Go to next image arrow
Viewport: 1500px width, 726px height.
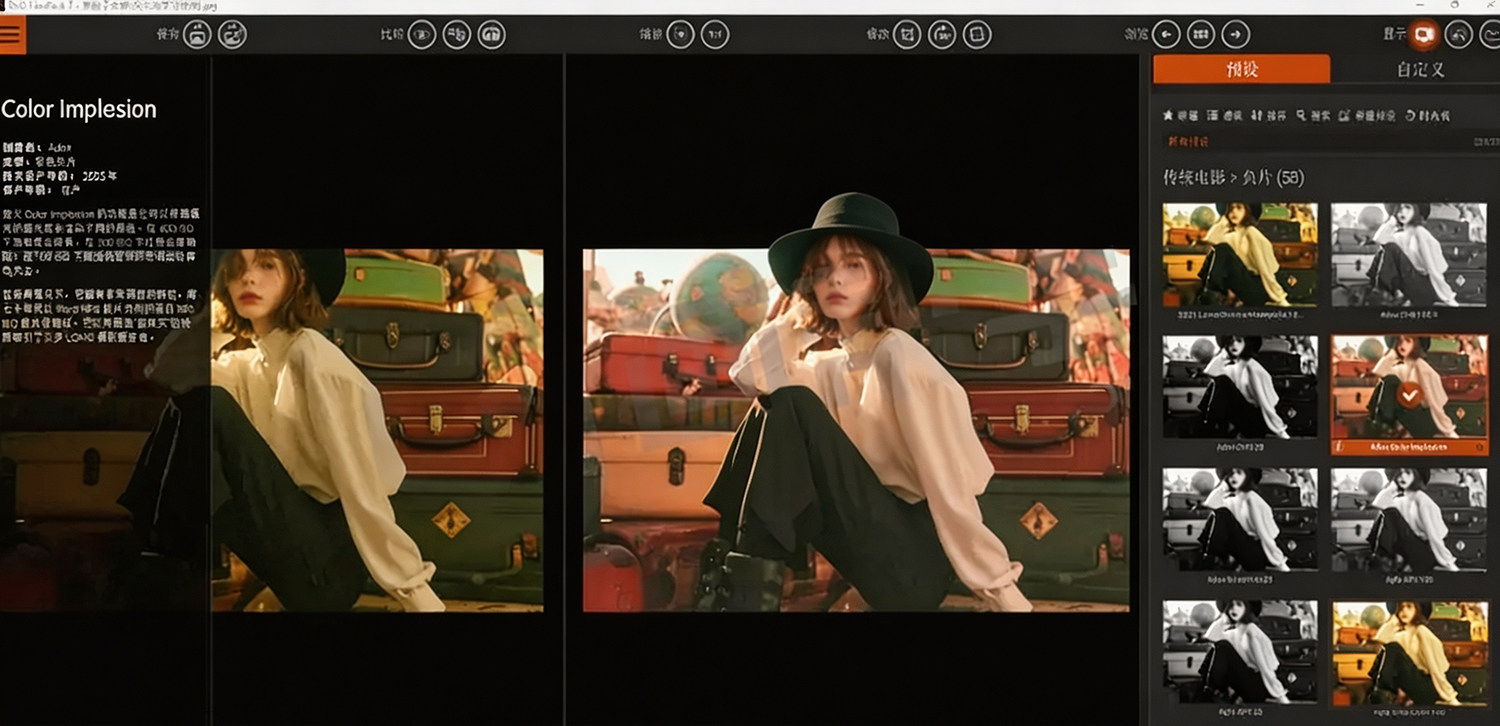click(x=1236, y=35)
